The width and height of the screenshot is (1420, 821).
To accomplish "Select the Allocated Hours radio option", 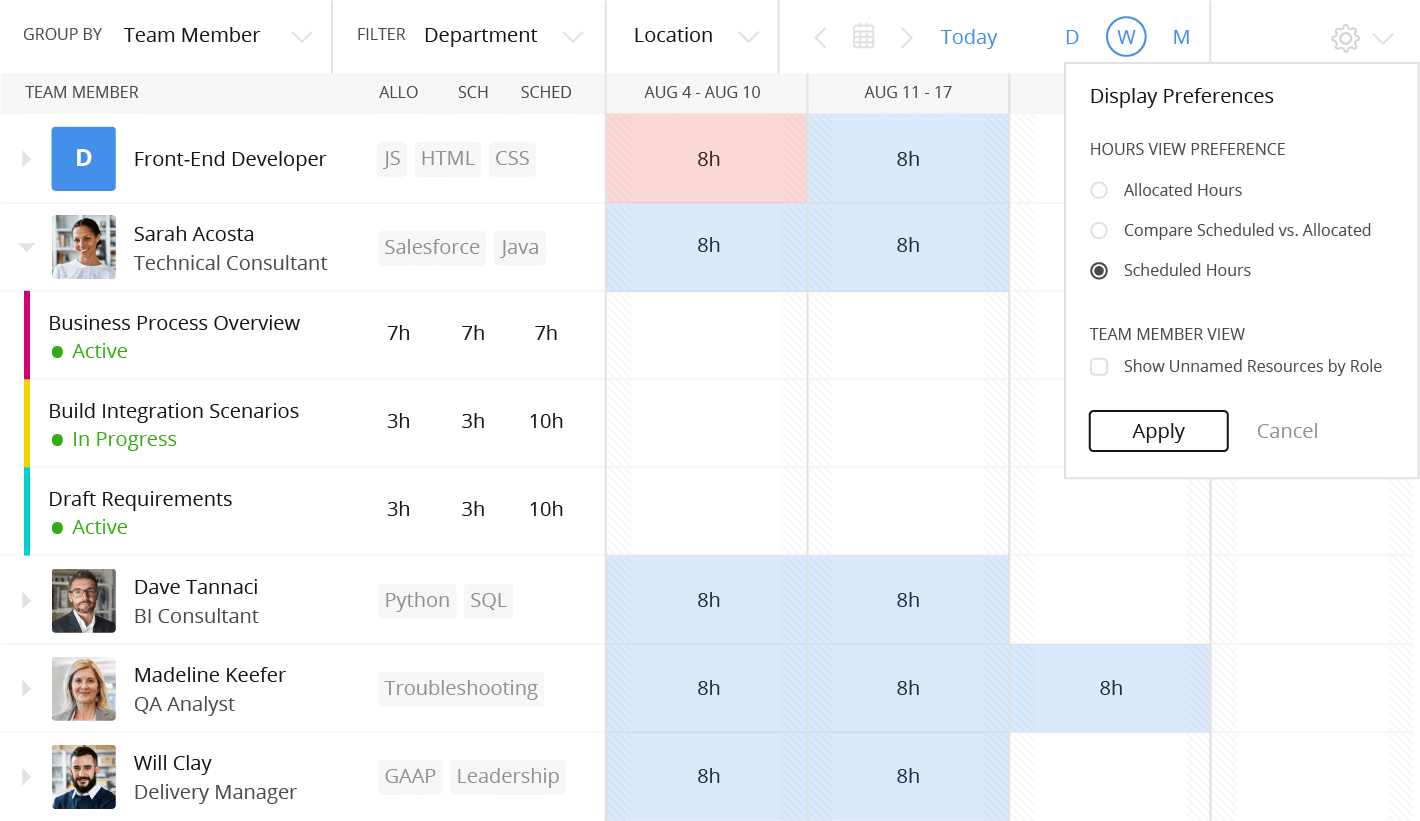I will coord(1099,190).
